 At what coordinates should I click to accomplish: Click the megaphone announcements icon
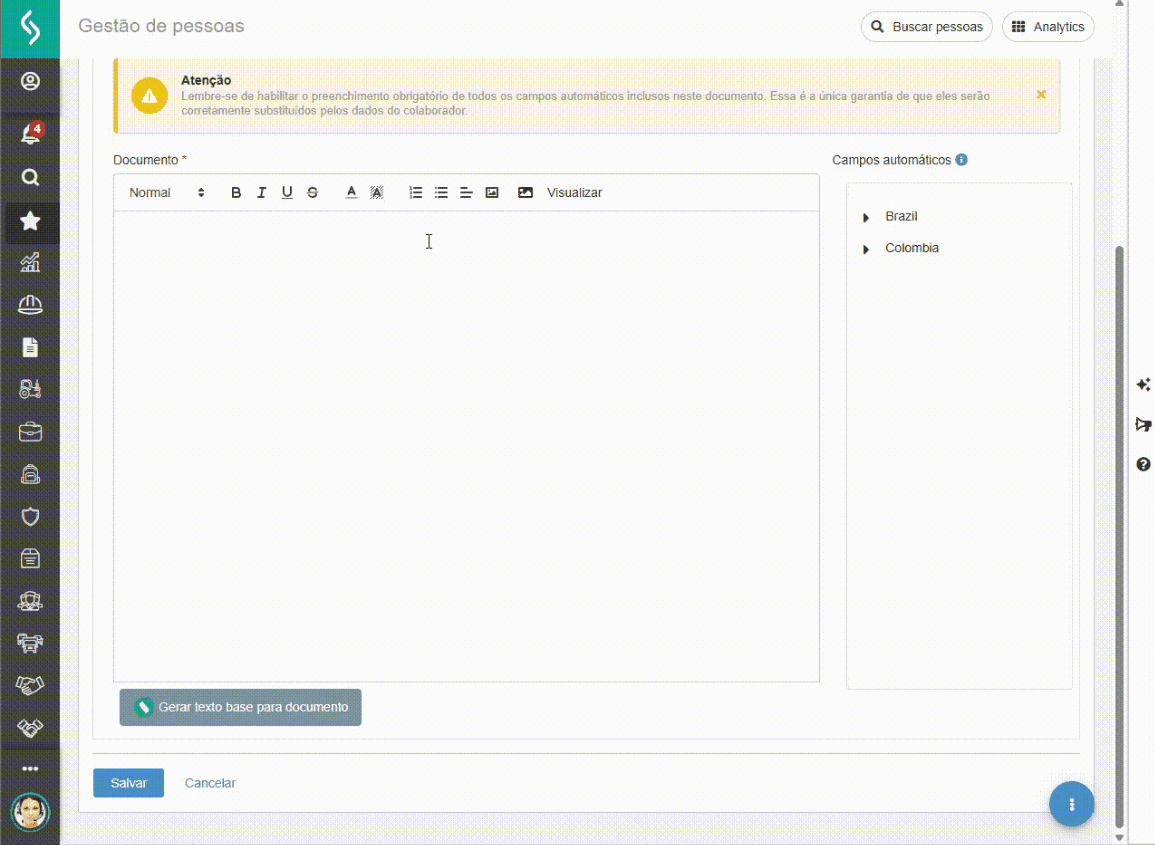1143,424
